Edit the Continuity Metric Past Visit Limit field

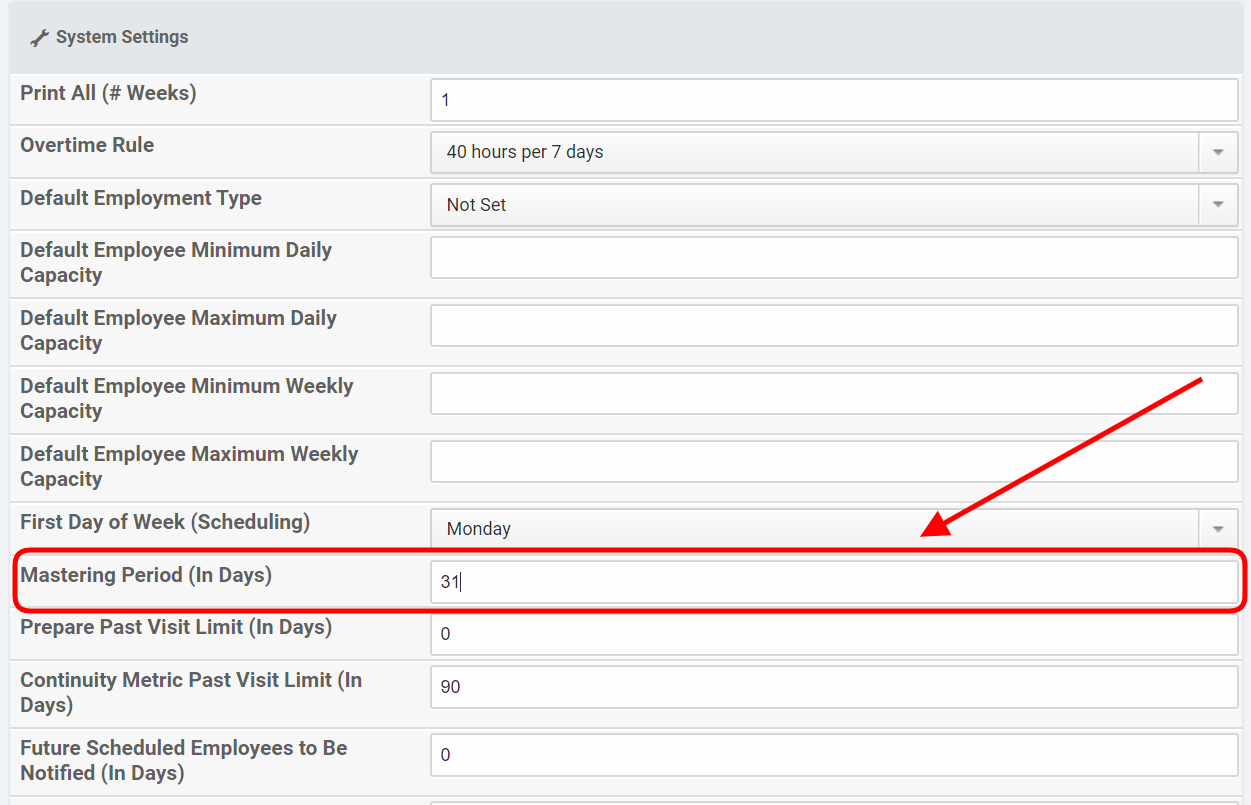[834, 688]
